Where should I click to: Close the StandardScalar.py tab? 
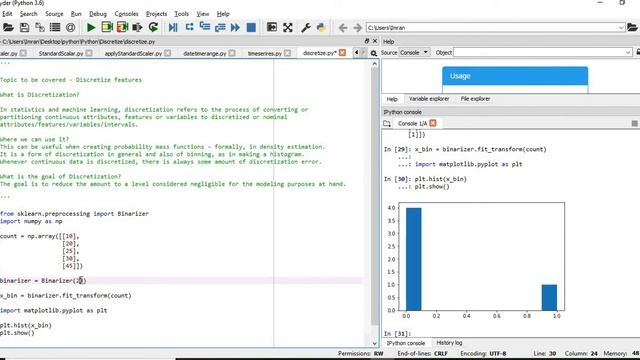[x=89, y=53]
